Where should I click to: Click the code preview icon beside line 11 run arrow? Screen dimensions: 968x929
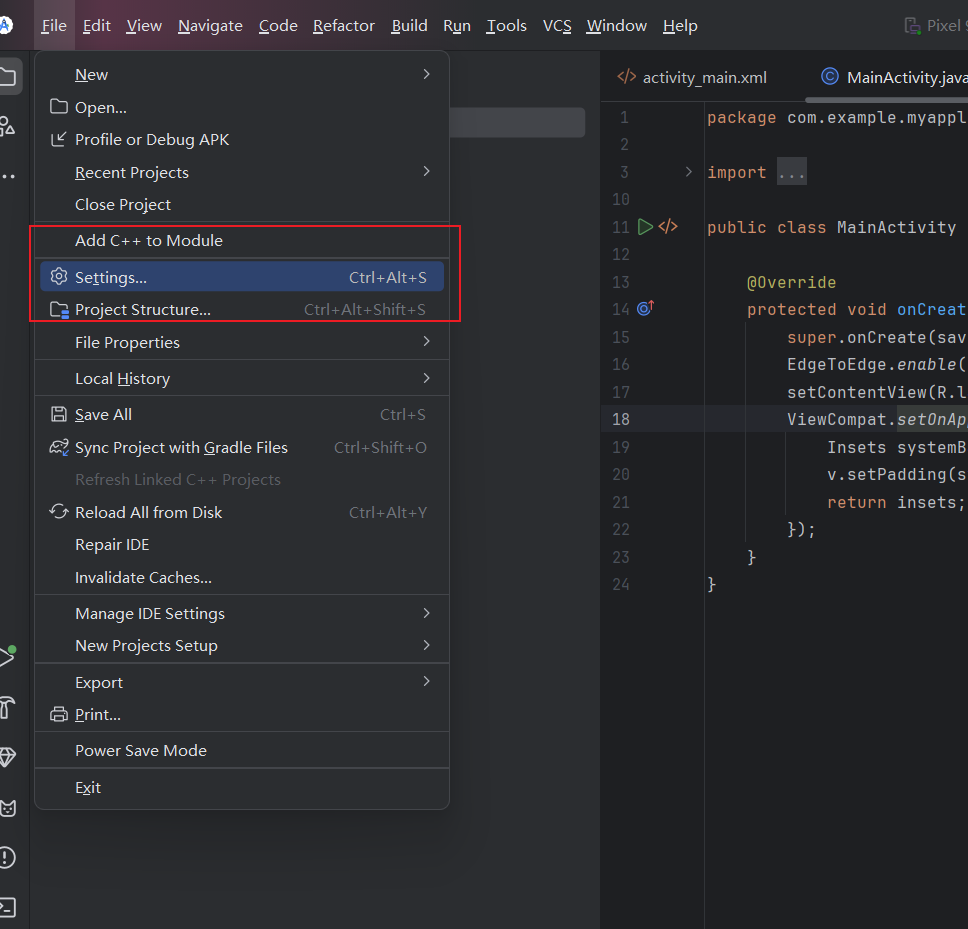coord(668,227)
